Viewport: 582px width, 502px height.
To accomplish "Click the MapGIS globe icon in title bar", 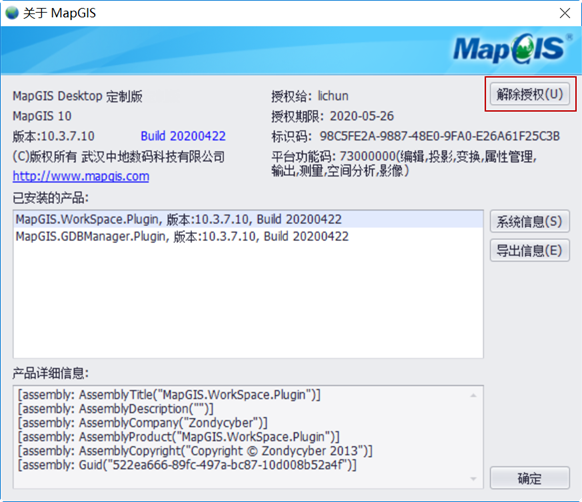I will point(12,13).
